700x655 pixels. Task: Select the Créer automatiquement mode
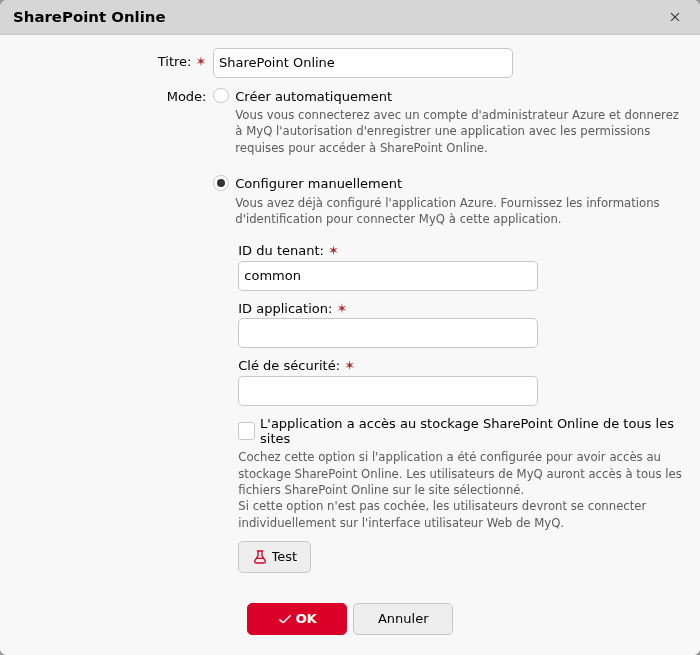tap(221, 96)
